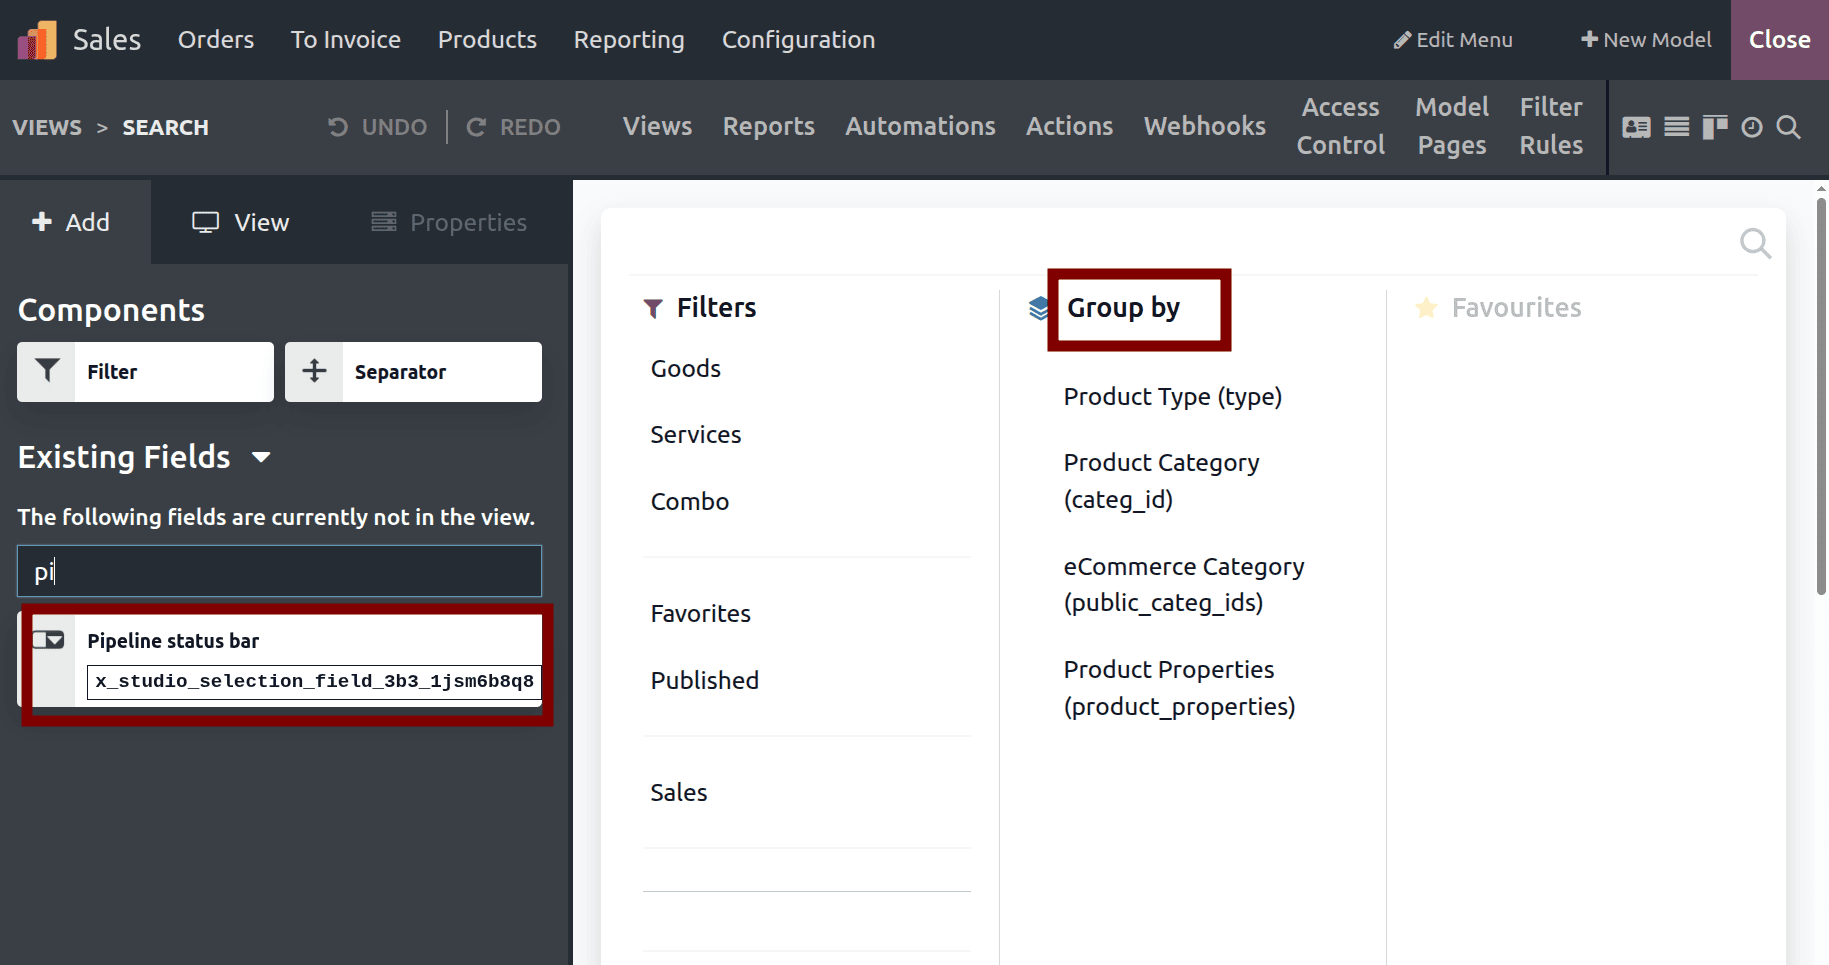Select the Sales filter in preview
Image resolution: width=1829 pixels, height=965 pixels.
[678, 793]
